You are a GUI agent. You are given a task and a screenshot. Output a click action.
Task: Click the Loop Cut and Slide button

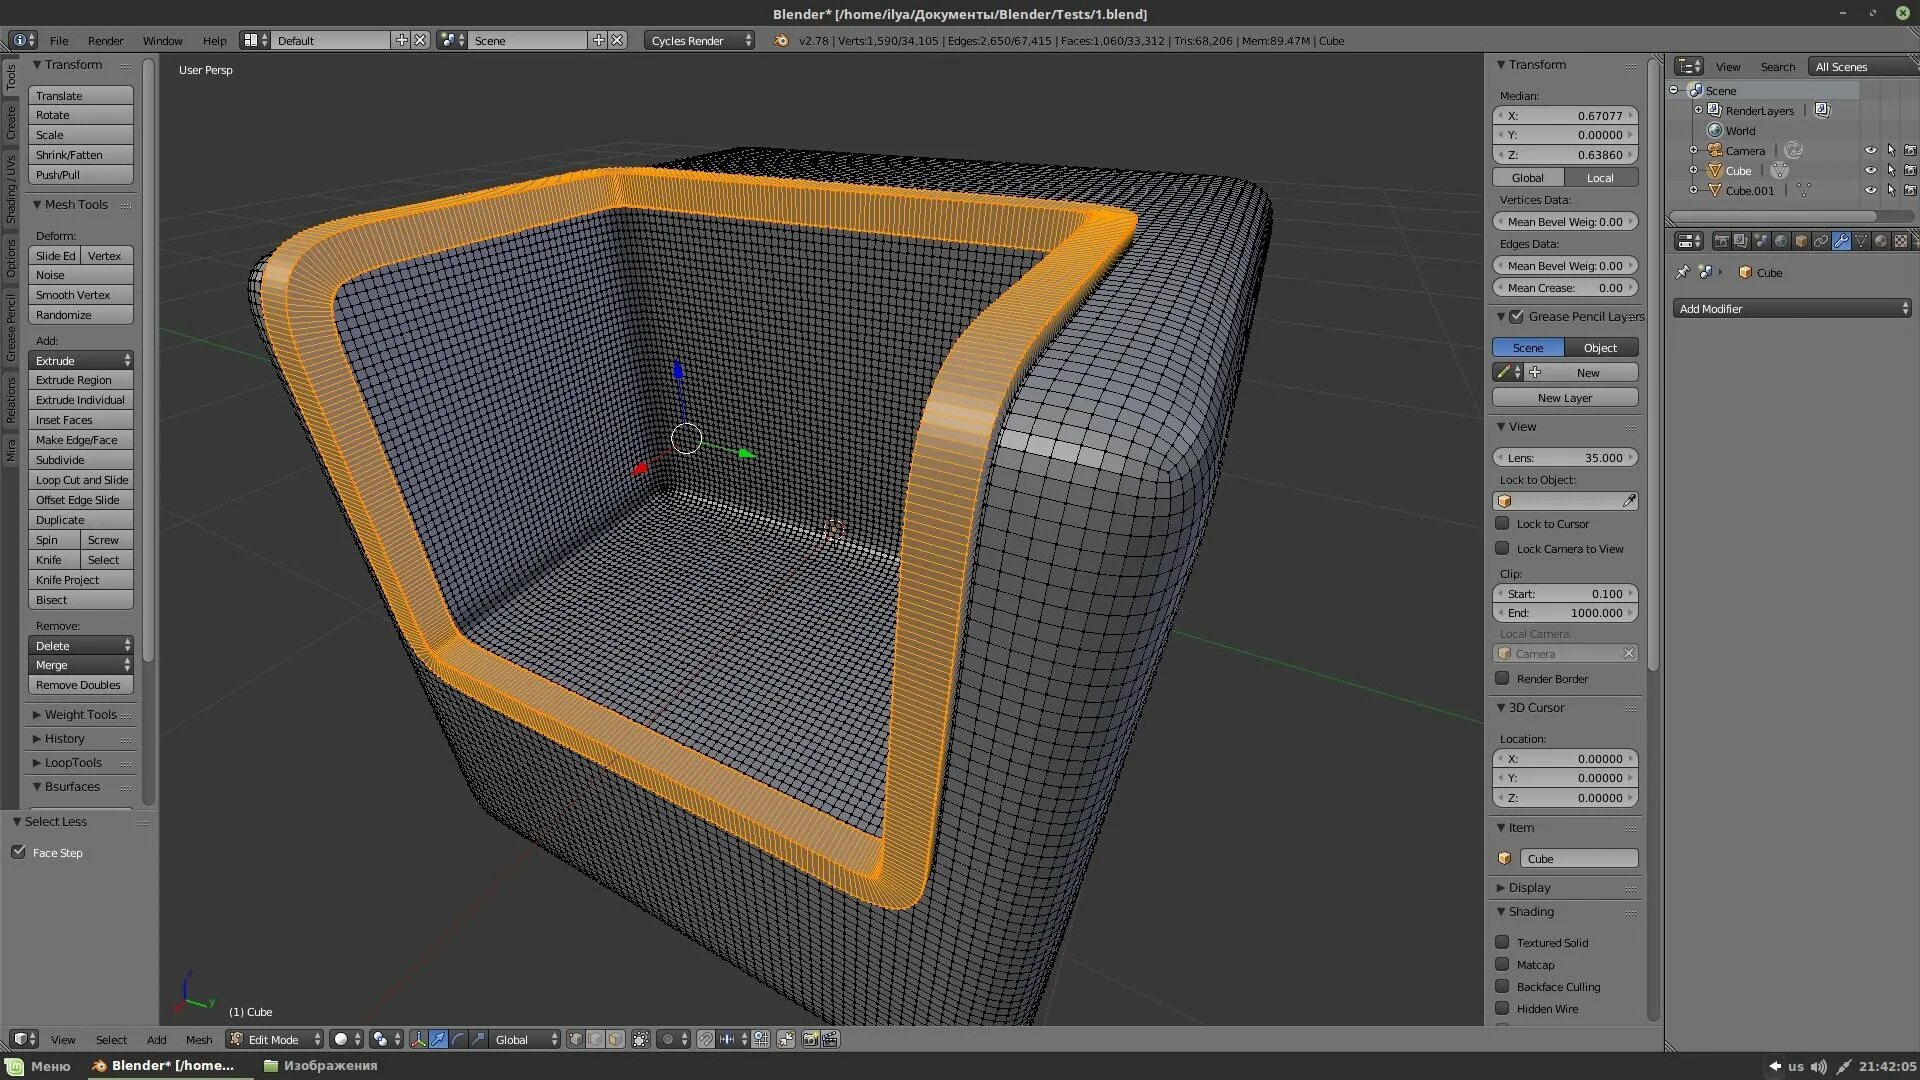tap(81, 480)
